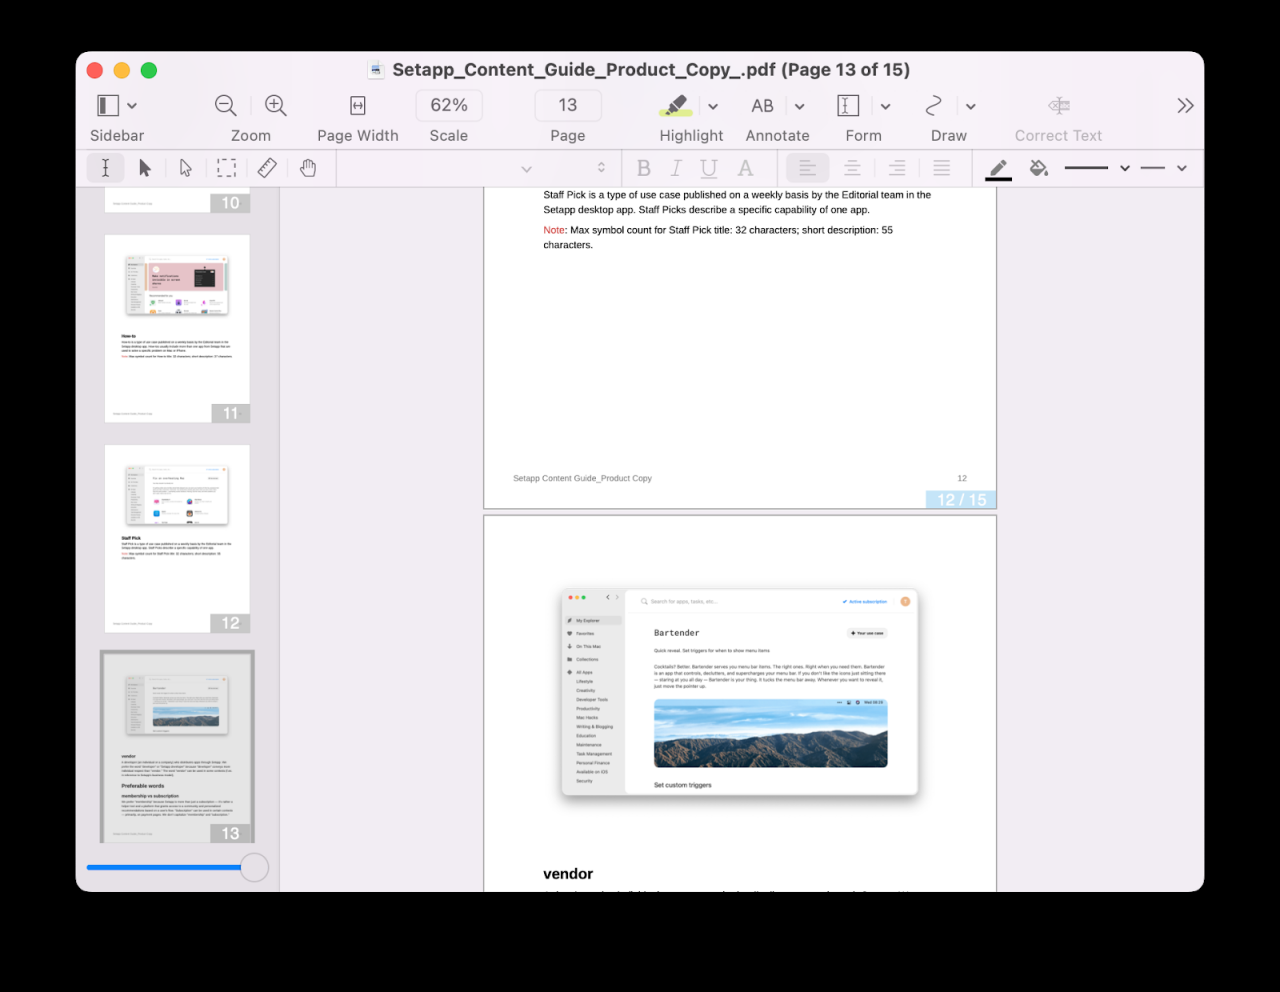Click the stroke color pen swatch

coord(998,169)
